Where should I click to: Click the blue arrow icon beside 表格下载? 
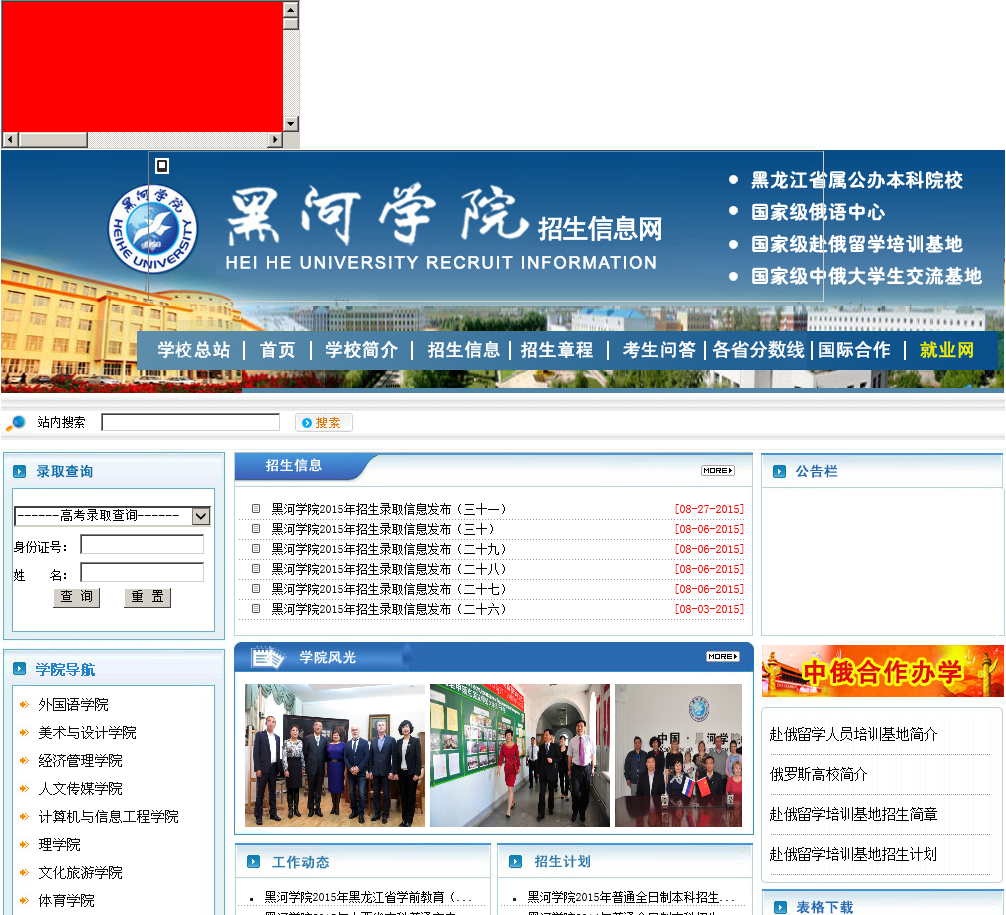(780, 907)
